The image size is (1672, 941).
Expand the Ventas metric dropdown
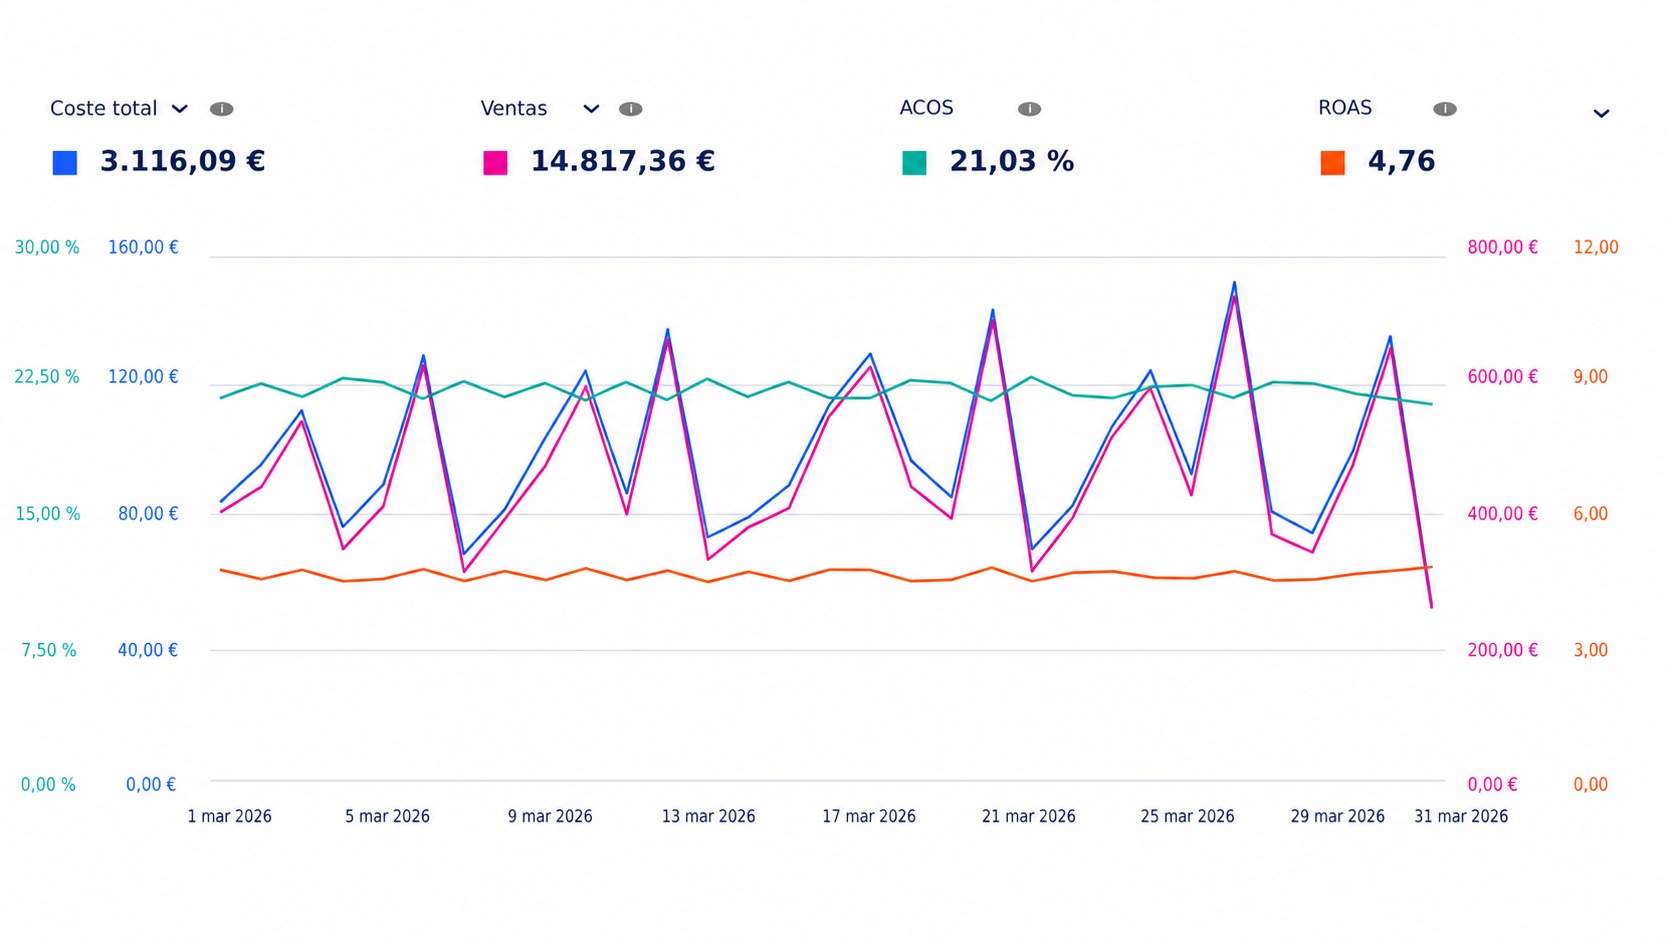[x=591, y=109]
